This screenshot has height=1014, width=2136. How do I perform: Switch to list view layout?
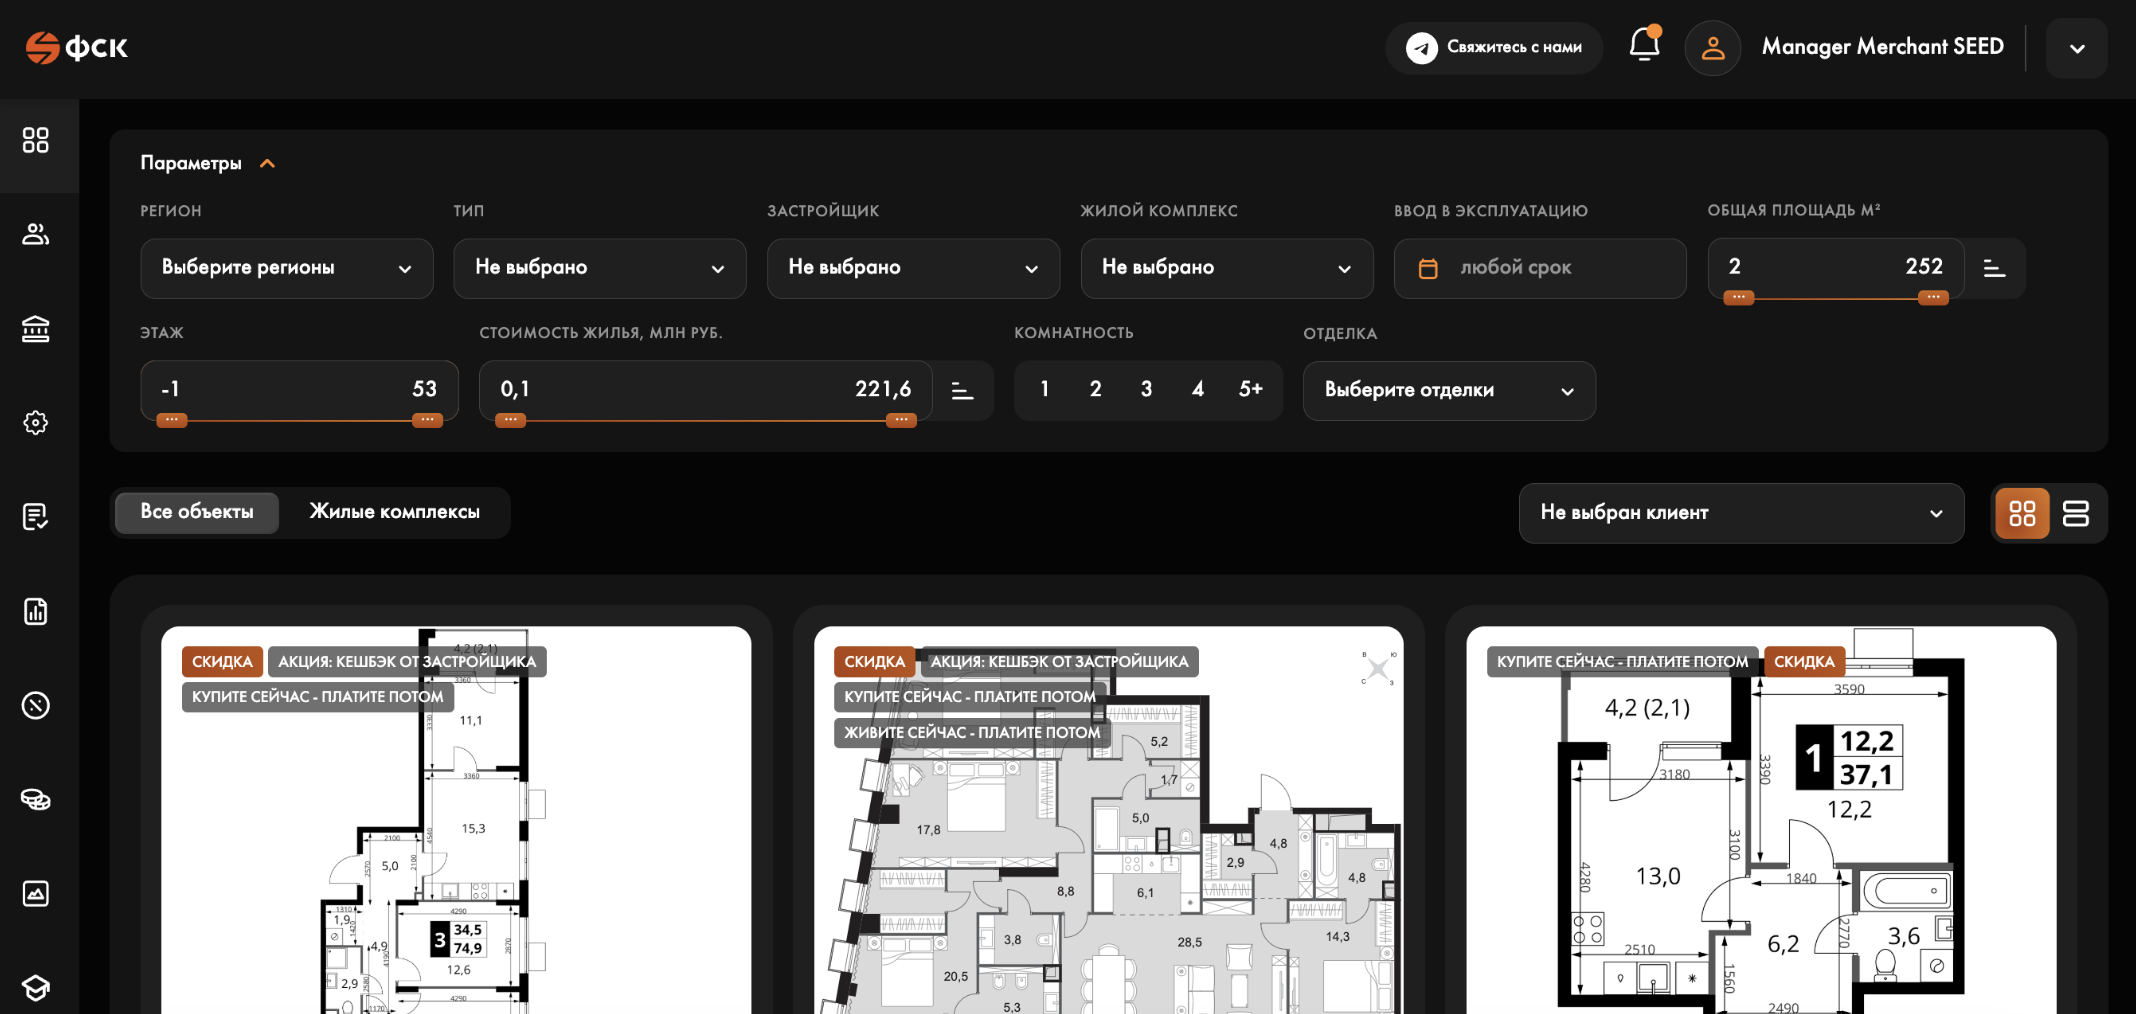click(x=2076, y=513)
